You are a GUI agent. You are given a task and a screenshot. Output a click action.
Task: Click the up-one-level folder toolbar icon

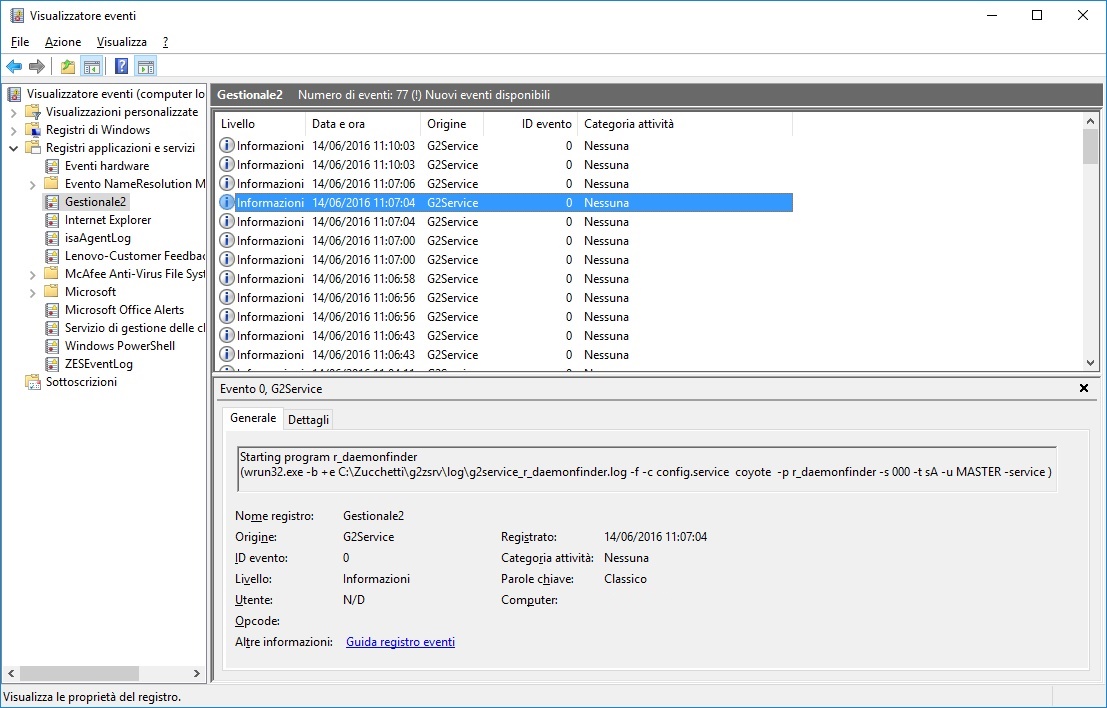[x=68, y=66]
